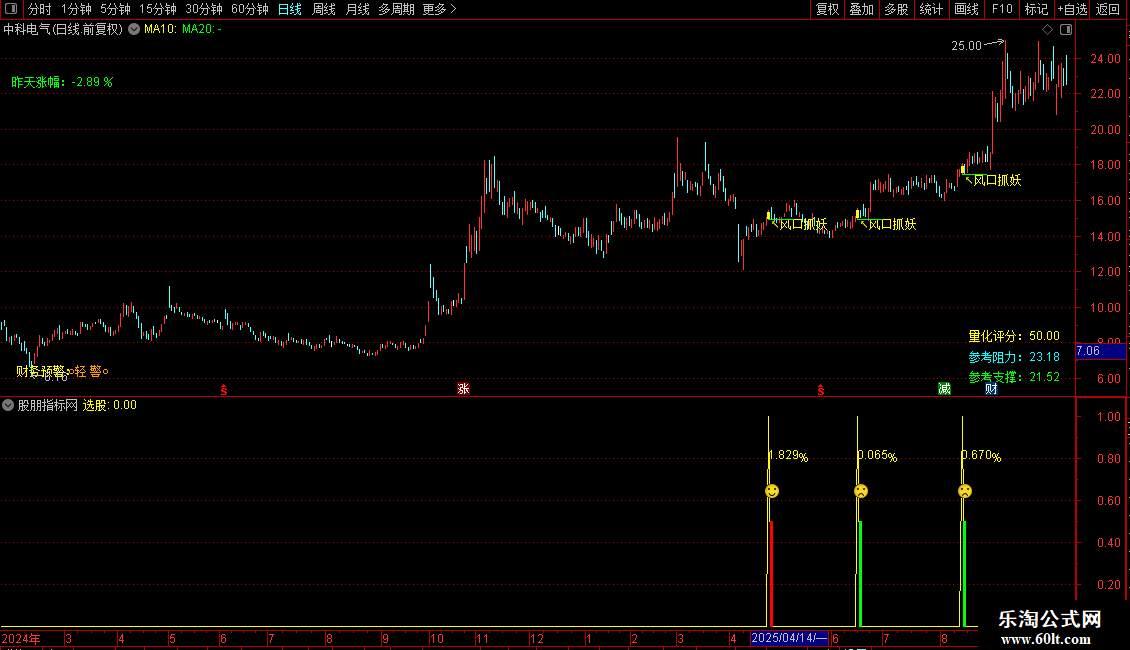Click the MA20 indicator label
This screenshot has width=1130, height=650.
pos(201,30)
